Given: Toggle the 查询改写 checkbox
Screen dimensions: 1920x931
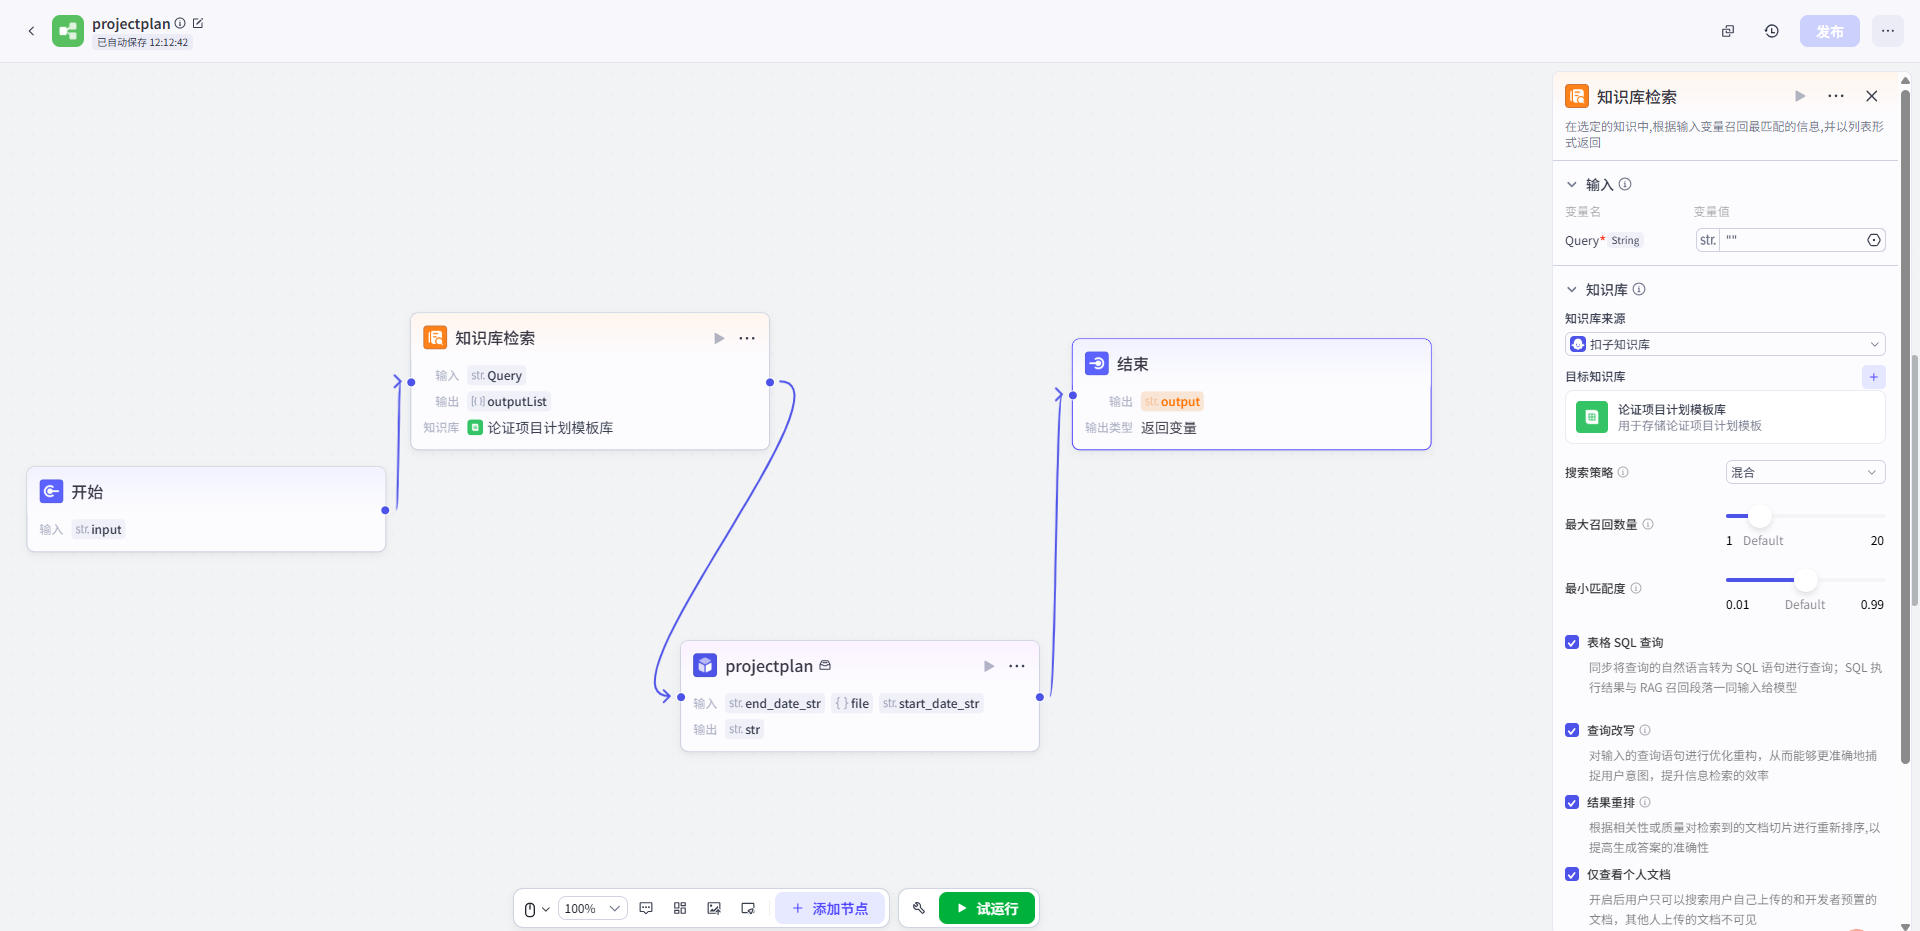Looking at the screenshot, I should [x=1572, y=730].
